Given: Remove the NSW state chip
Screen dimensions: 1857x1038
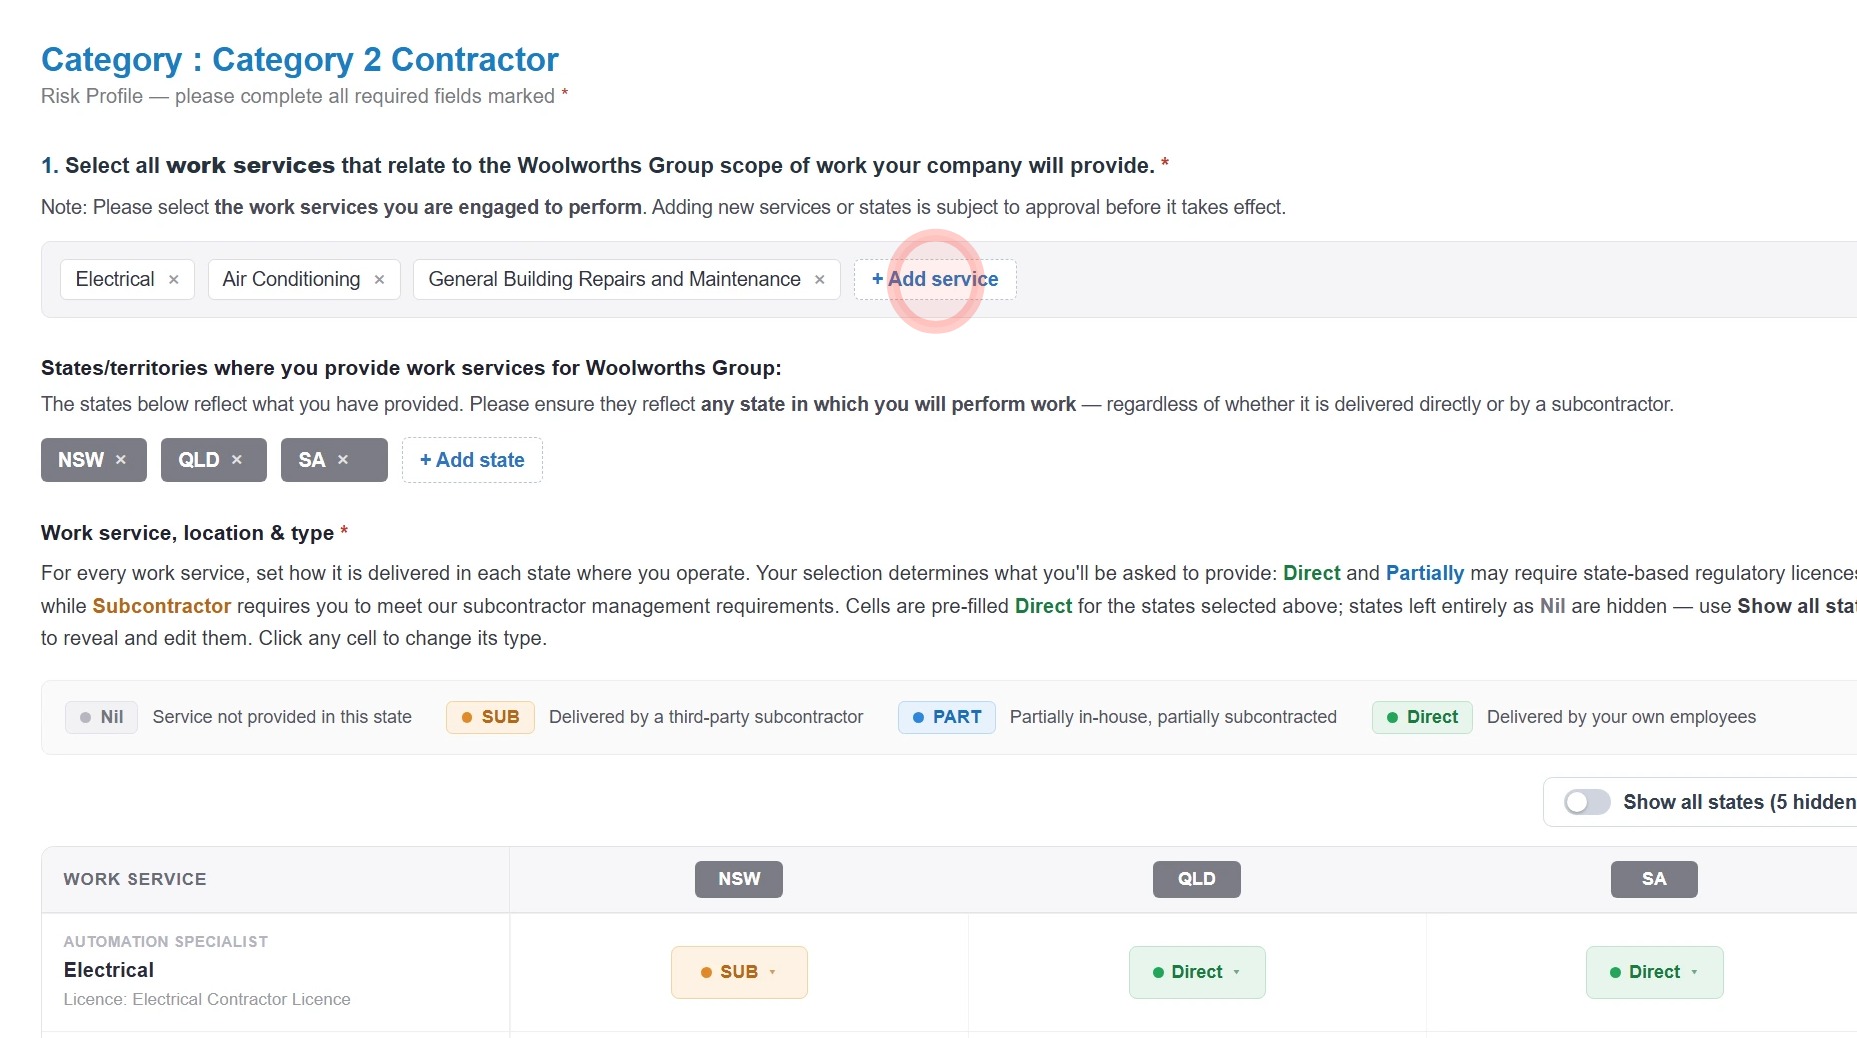Looking at the screenshot, I should click(121, 460).
